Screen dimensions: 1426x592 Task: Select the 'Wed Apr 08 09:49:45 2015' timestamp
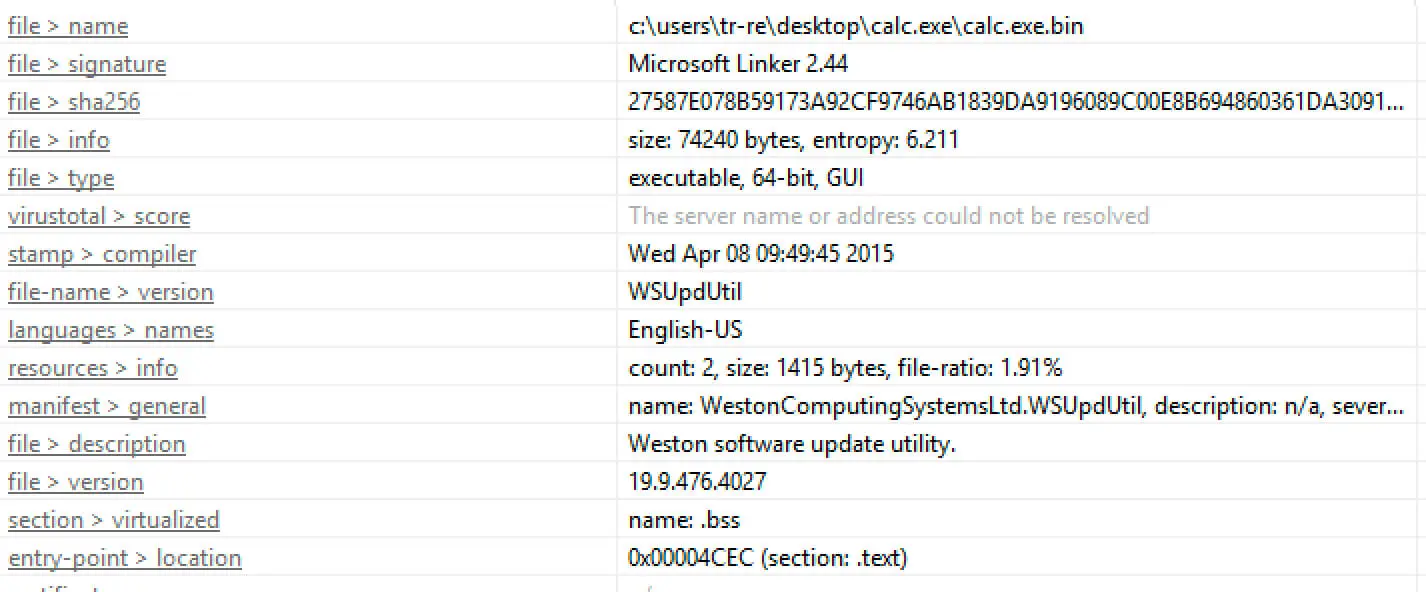[x=761, y=255]
